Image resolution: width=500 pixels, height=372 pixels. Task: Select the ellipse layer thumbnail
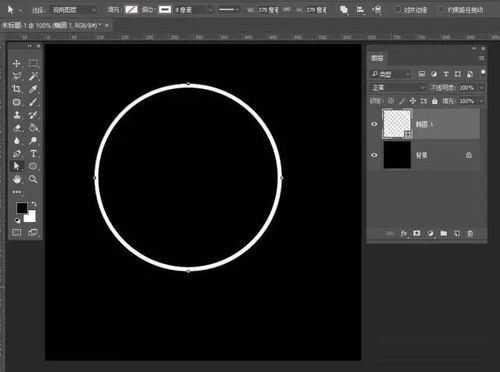[397, 124]
